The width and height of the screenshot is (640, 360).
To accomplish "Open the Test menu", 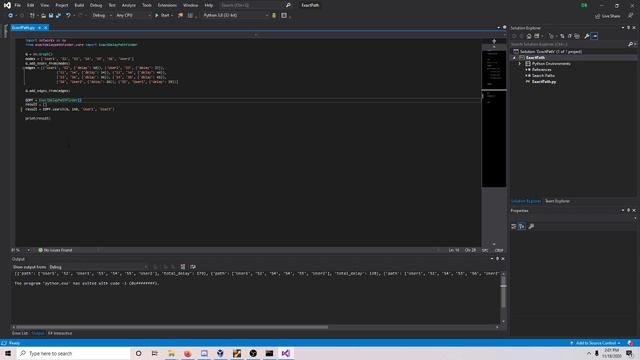I will click(x=112, y=5).
